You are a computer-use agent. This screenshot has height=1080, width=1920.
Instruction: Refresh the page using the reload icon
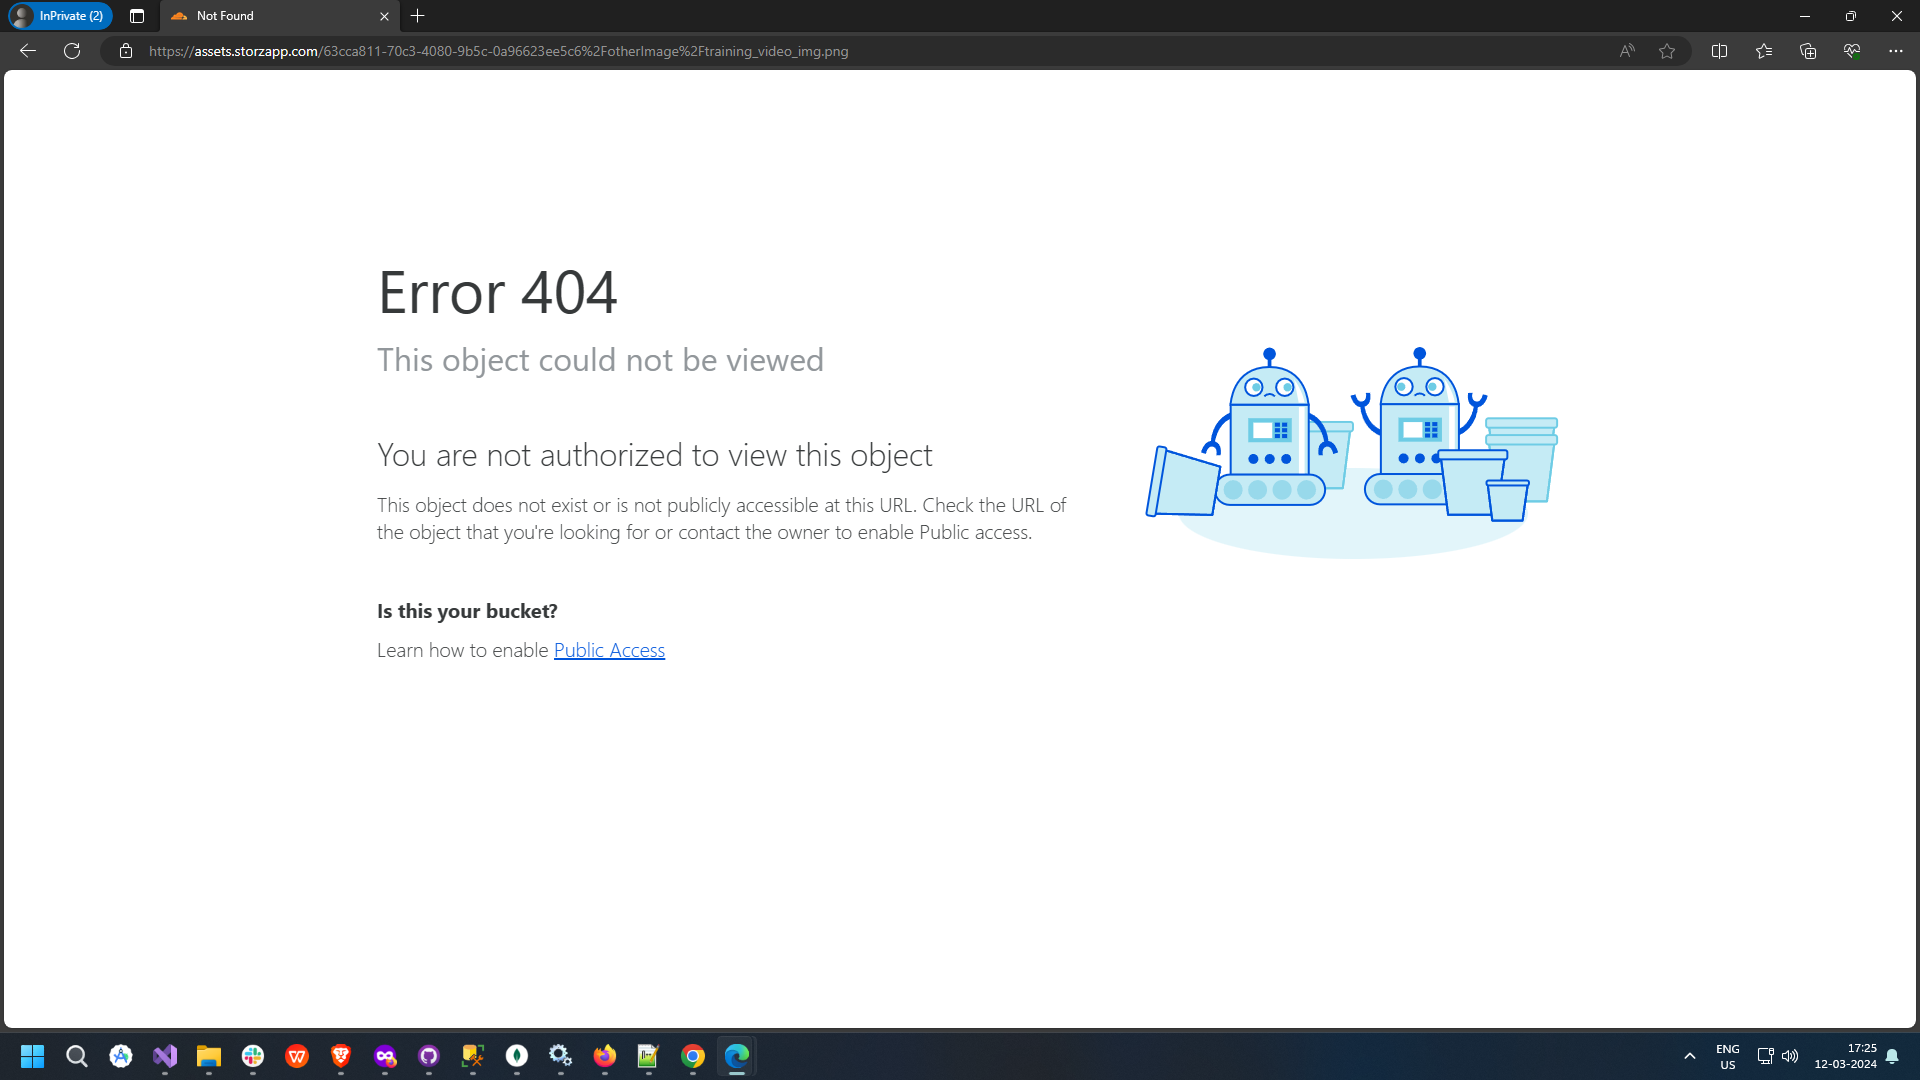click(x=72, y=51)
